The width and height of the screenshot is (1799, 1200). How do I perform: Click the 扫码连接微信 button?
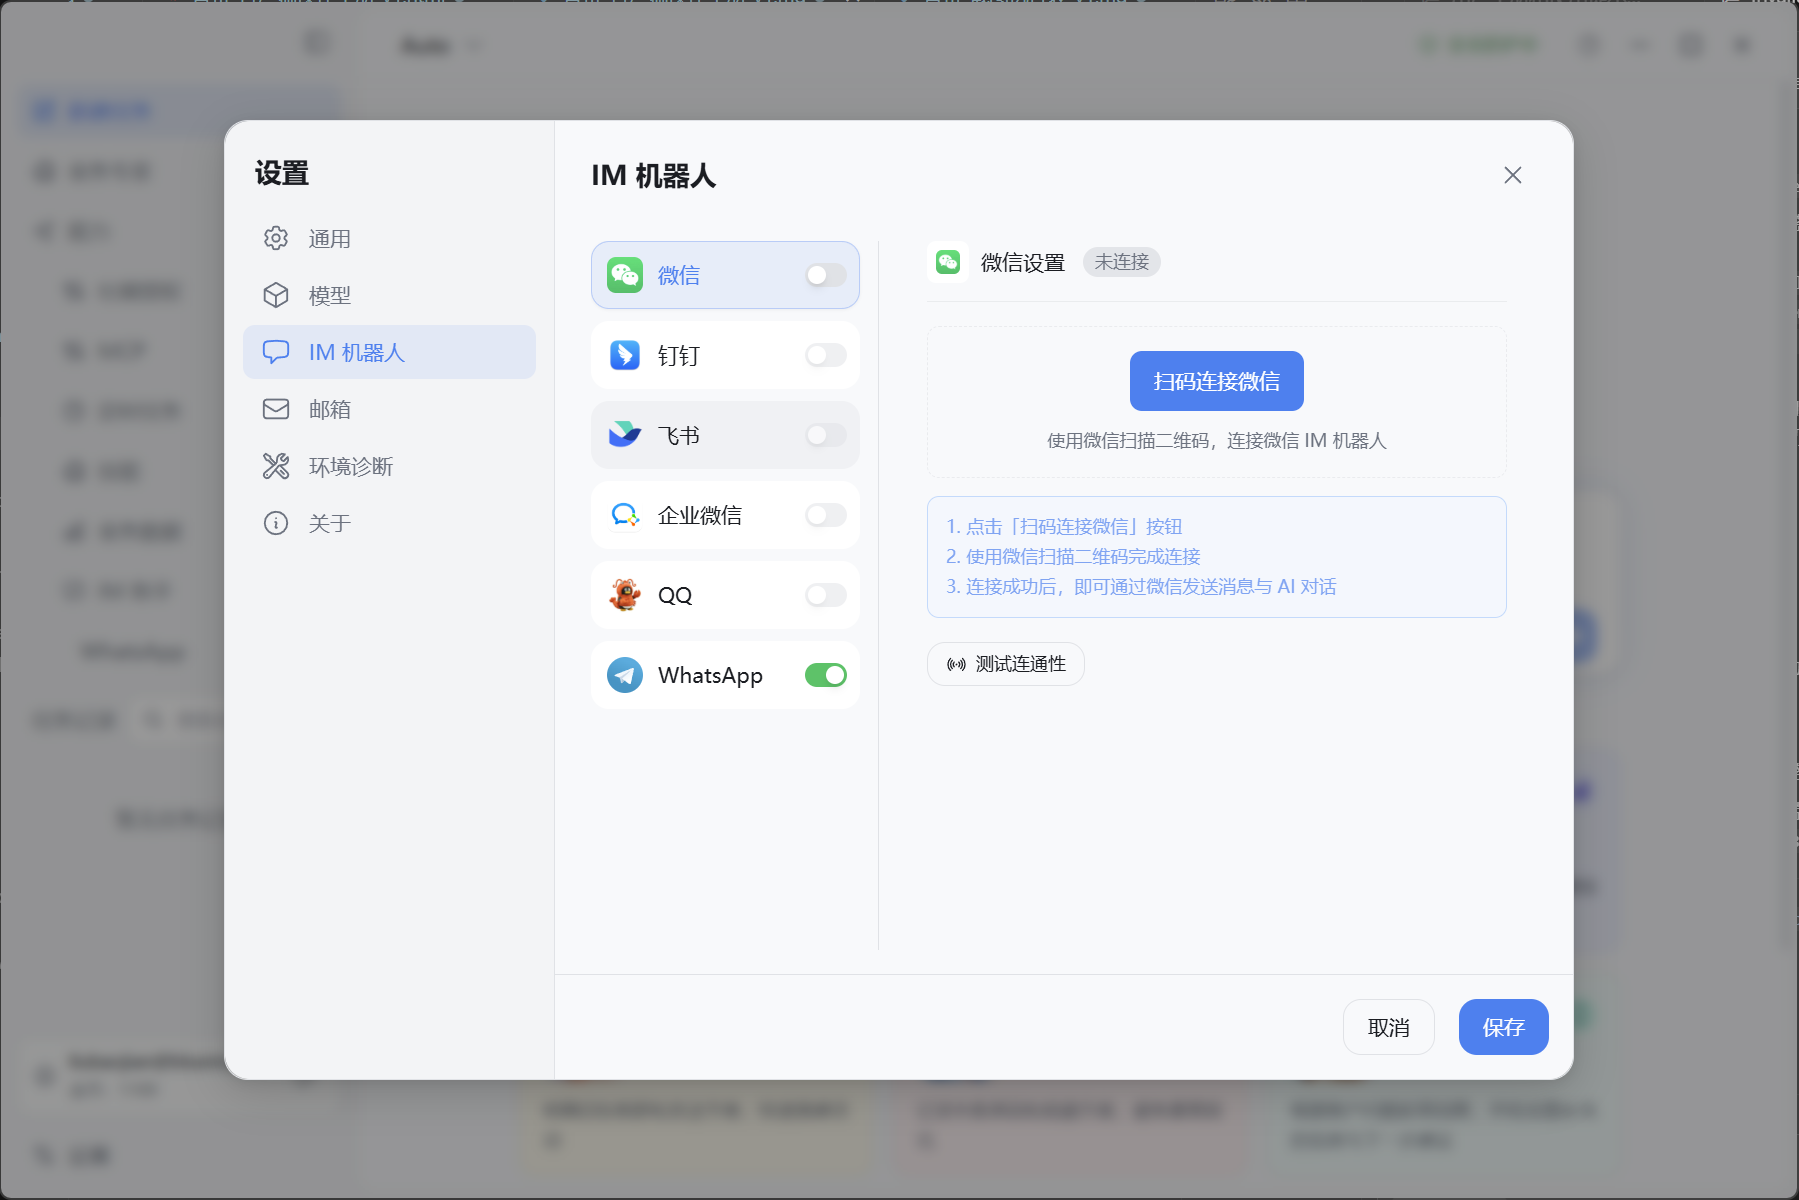pyautogui.click(x=1216, y=381)
